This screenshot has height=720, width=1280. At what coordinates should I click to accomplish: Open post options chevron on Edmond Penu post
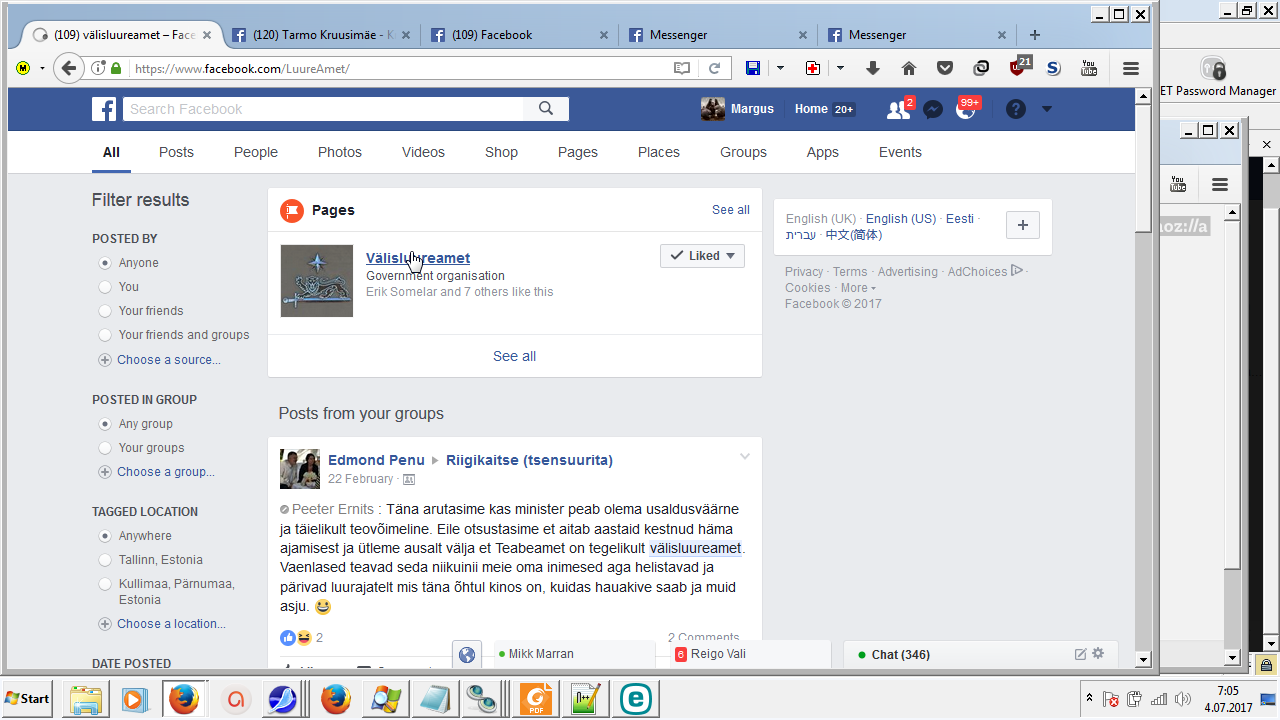[x=744, y=457]
